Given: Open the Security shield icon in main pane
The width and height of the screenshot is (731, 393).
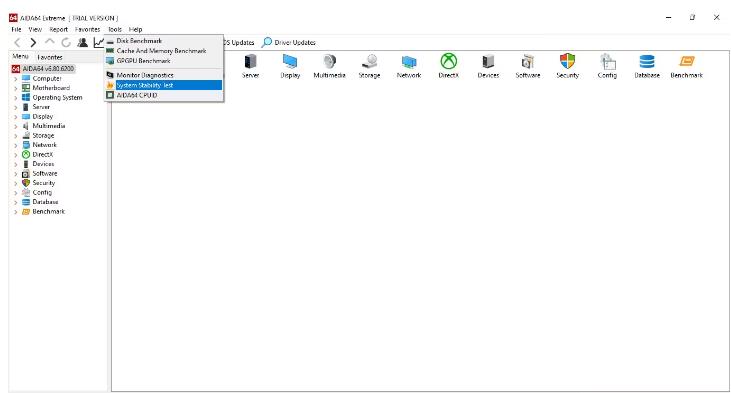Looking at the screenshot, I should click(x=567, y=61).
